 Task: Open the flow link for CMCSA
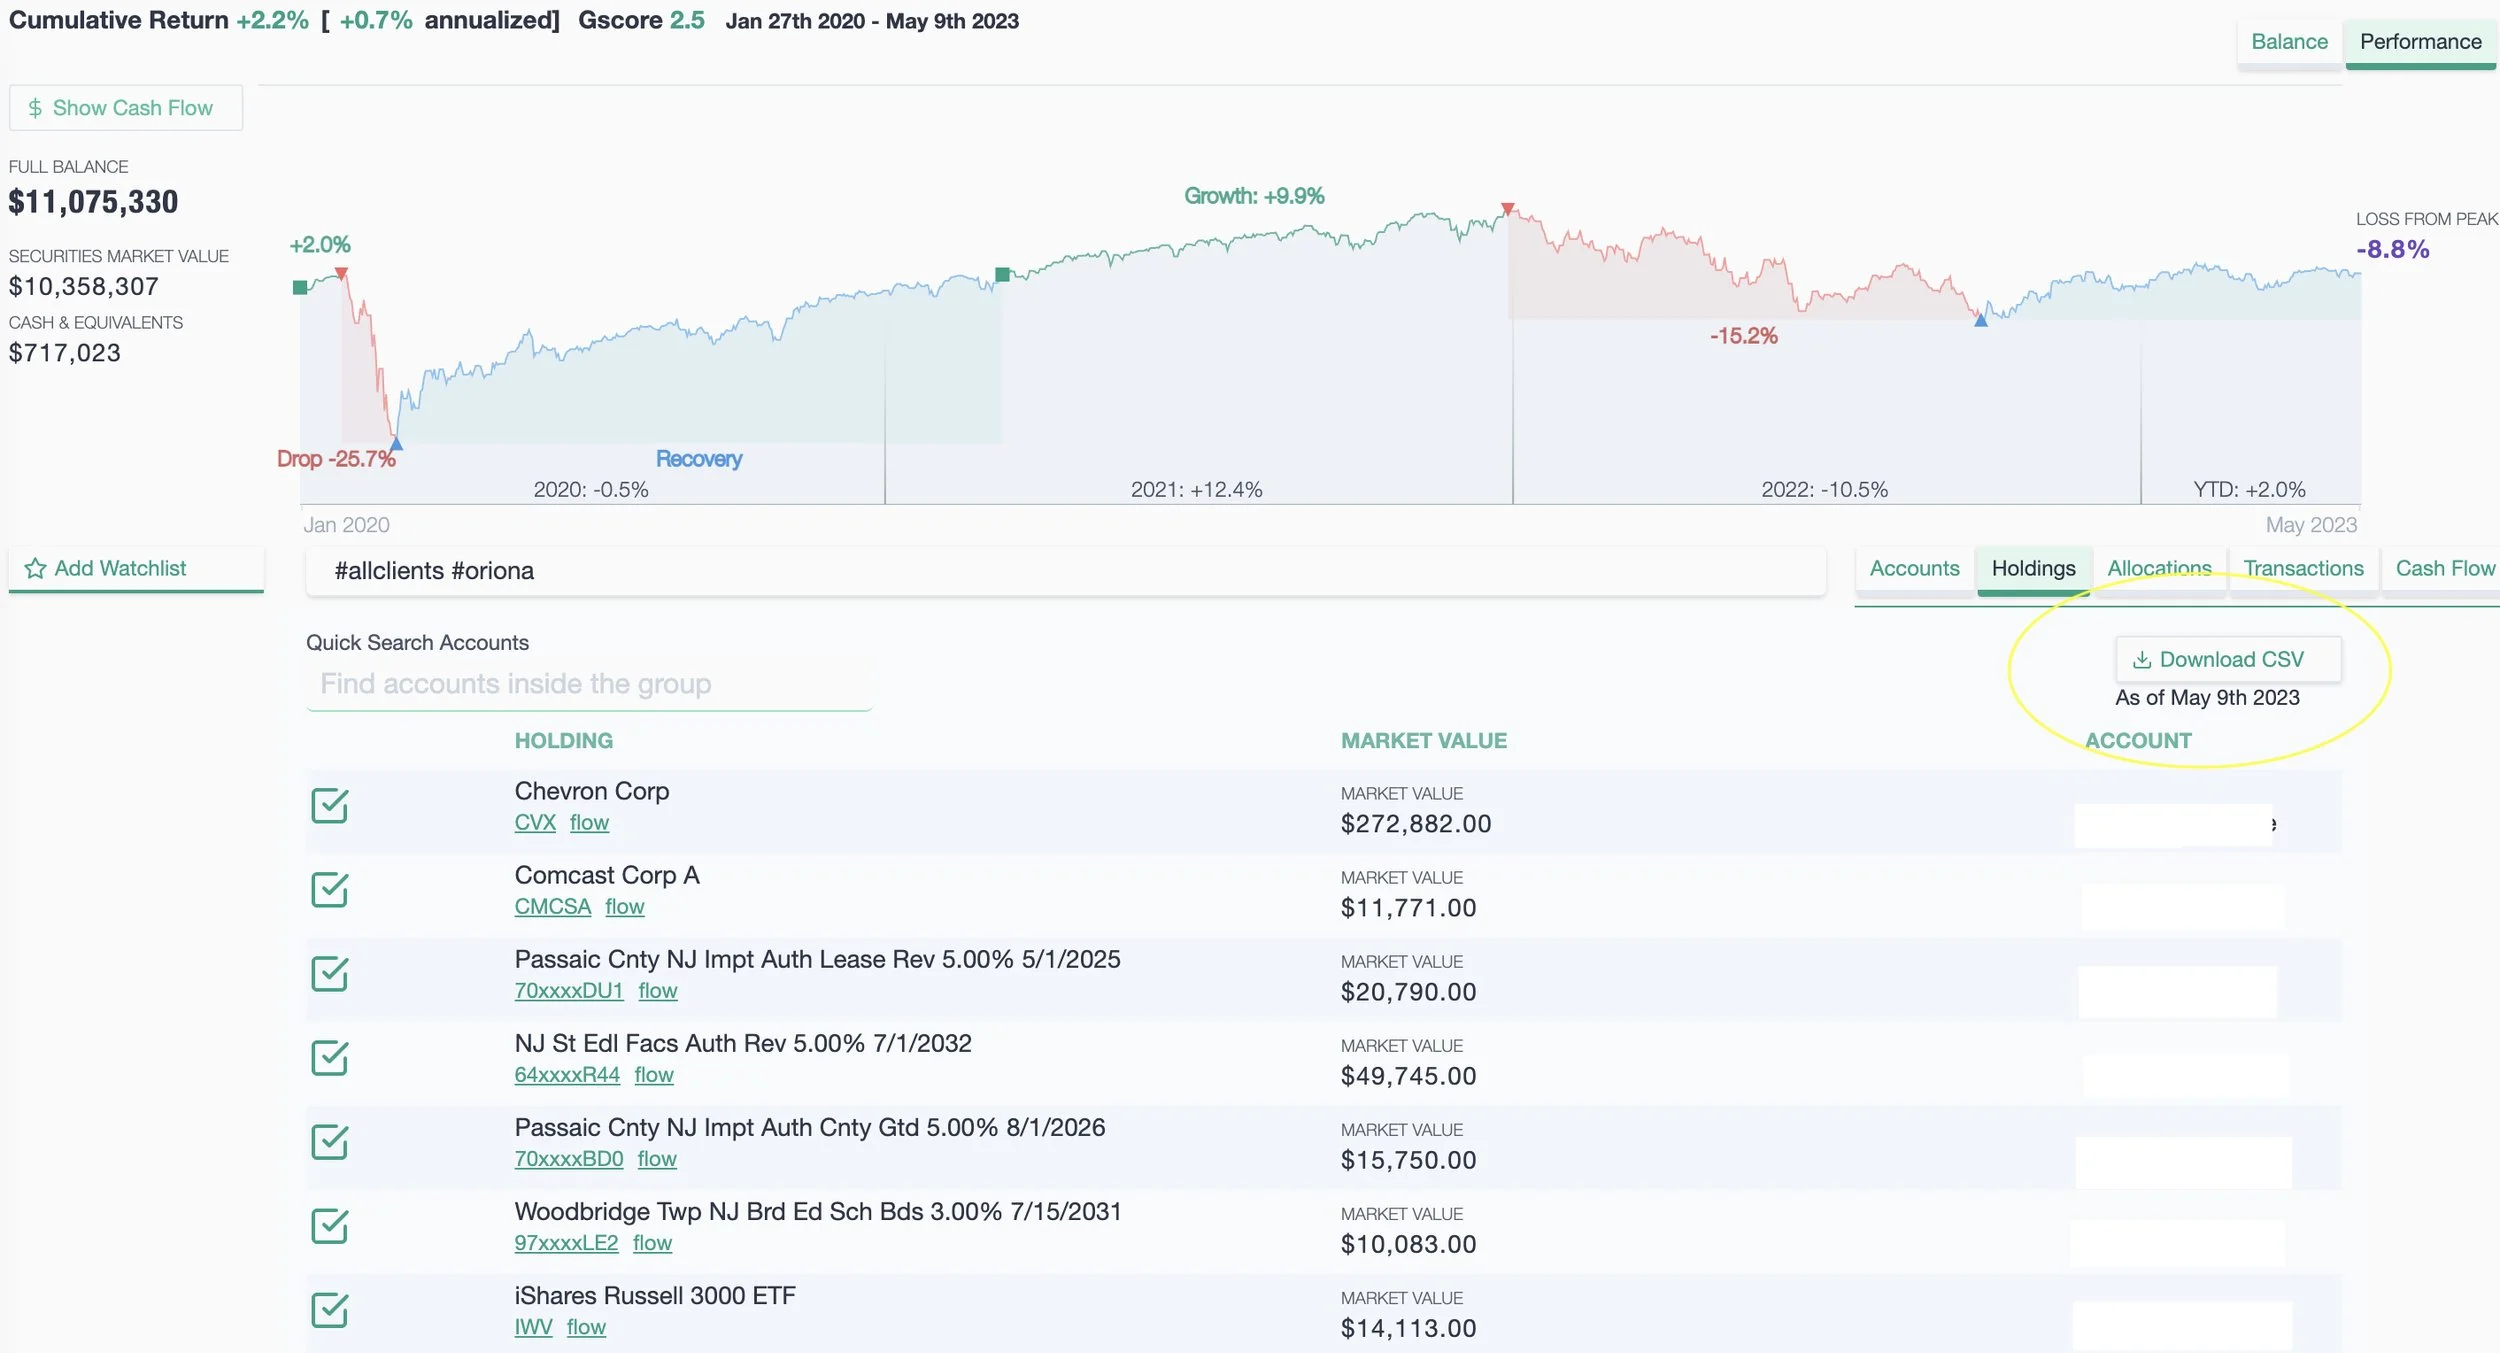tap(624, 906)
